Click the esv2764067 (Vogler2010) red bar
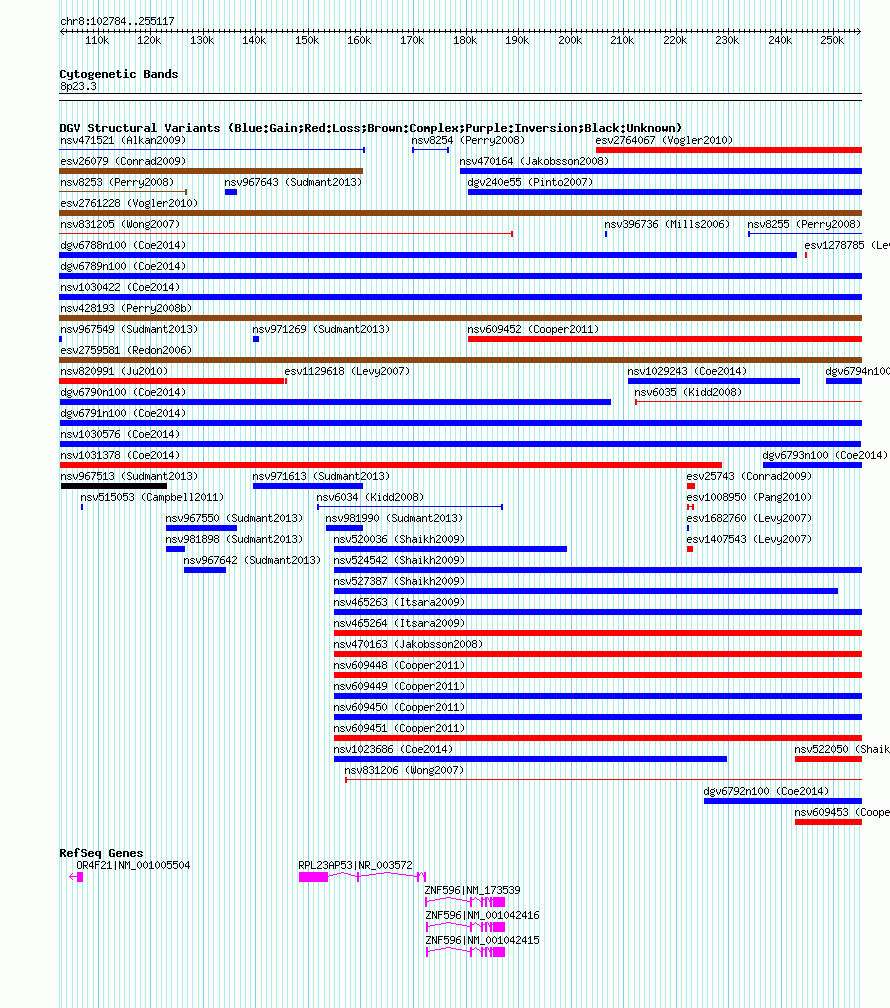The image size is (890, 1008). point(729,150)
